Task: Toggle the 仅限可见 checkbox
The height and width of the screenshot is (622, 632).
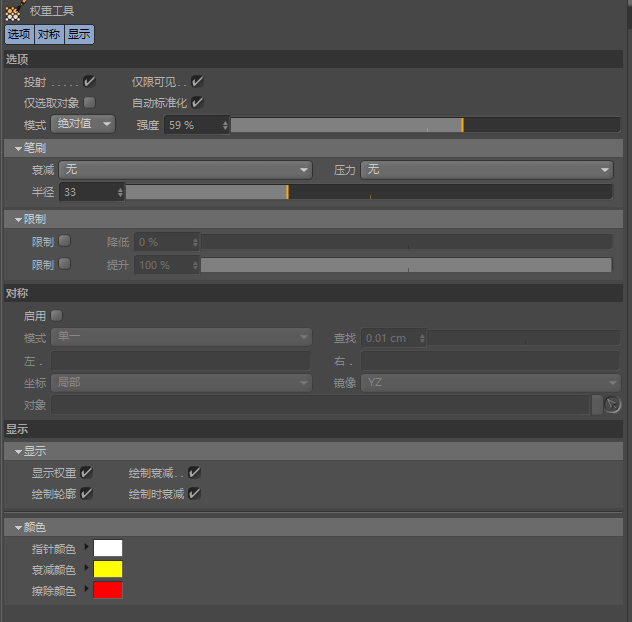Action: pos(197,82)
